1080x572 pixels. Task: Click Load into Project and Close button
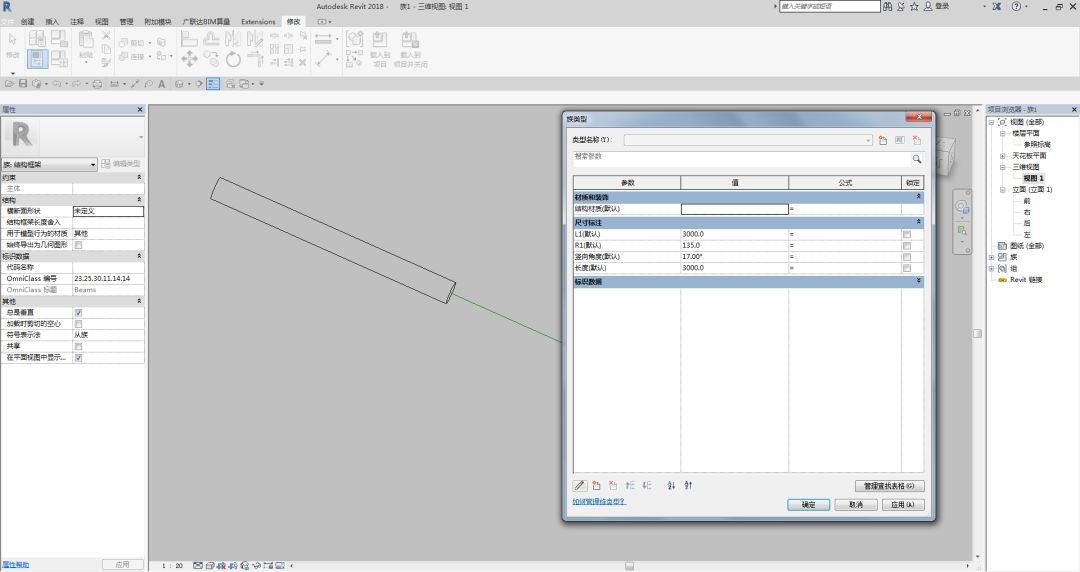click(411, 49)
